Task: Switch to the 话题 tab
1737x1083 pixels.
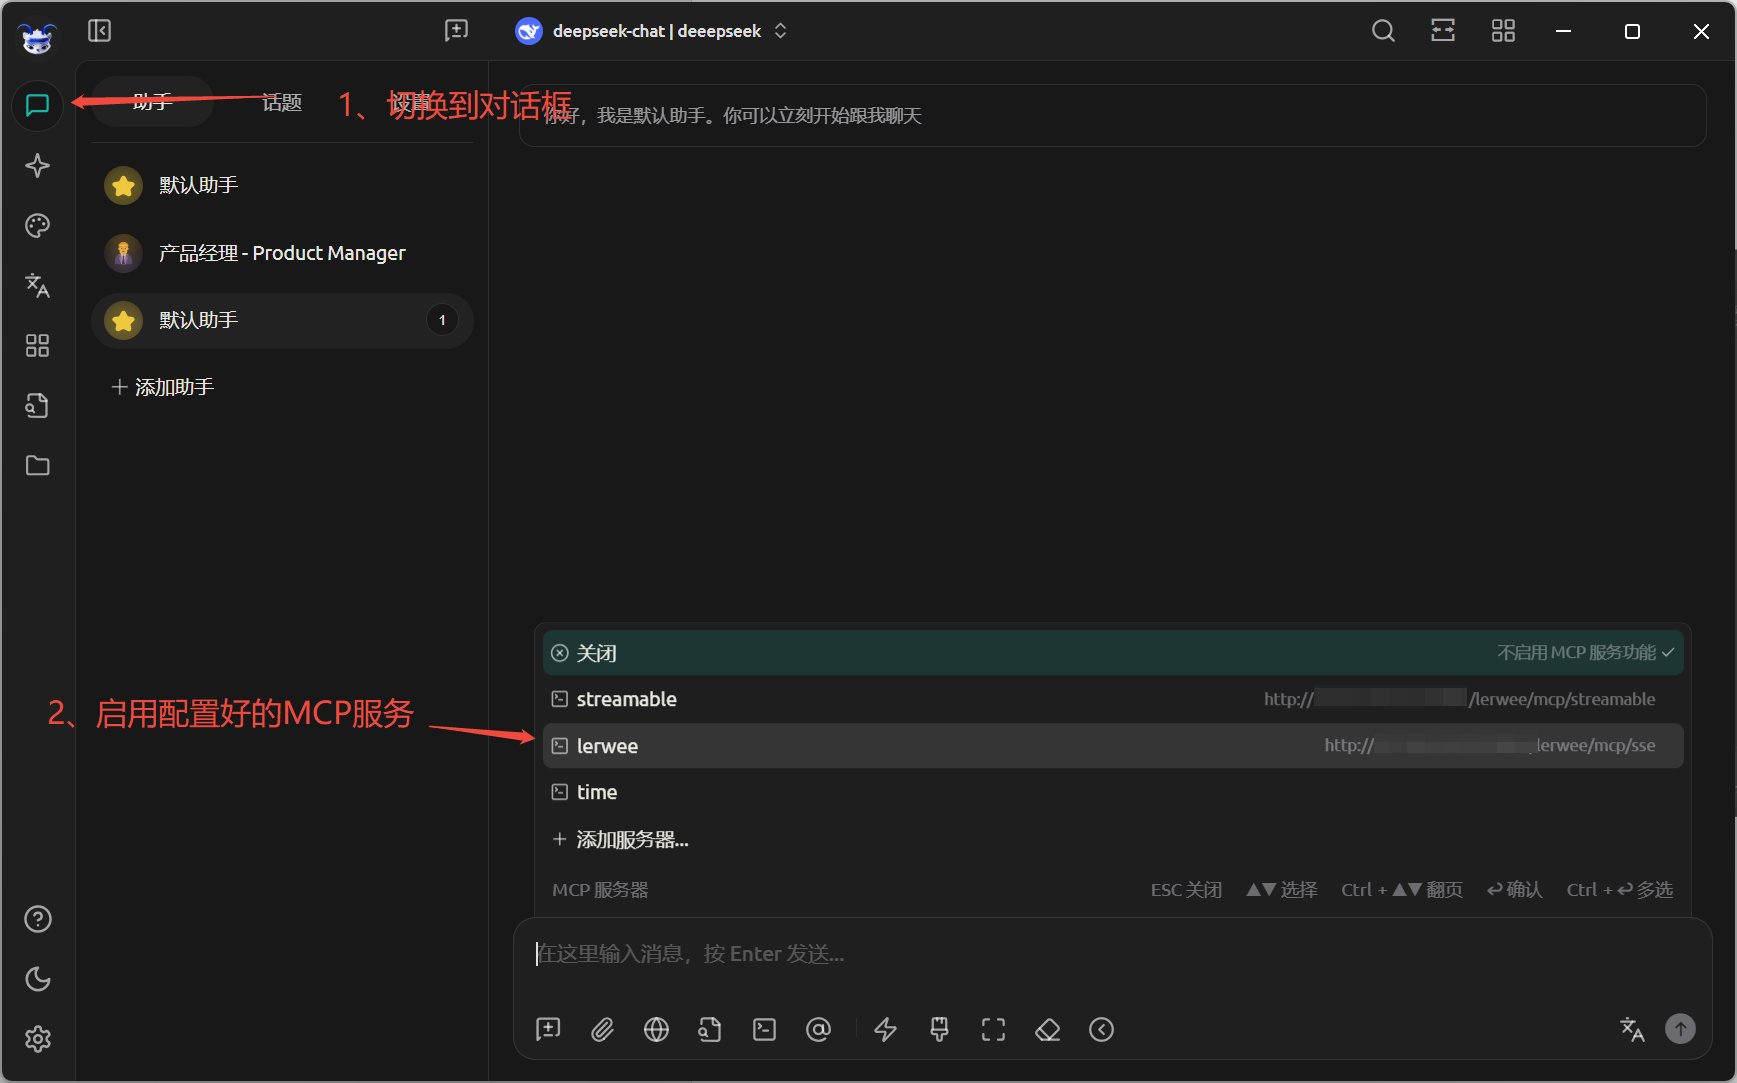Action: pos(281,102)
